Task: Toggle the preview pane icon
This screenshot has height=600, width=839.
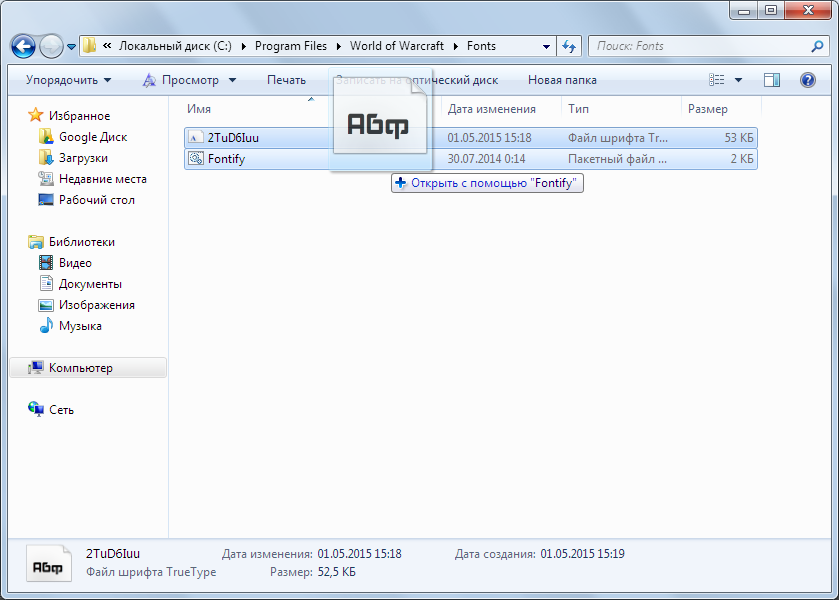Action: click(772, 80)
